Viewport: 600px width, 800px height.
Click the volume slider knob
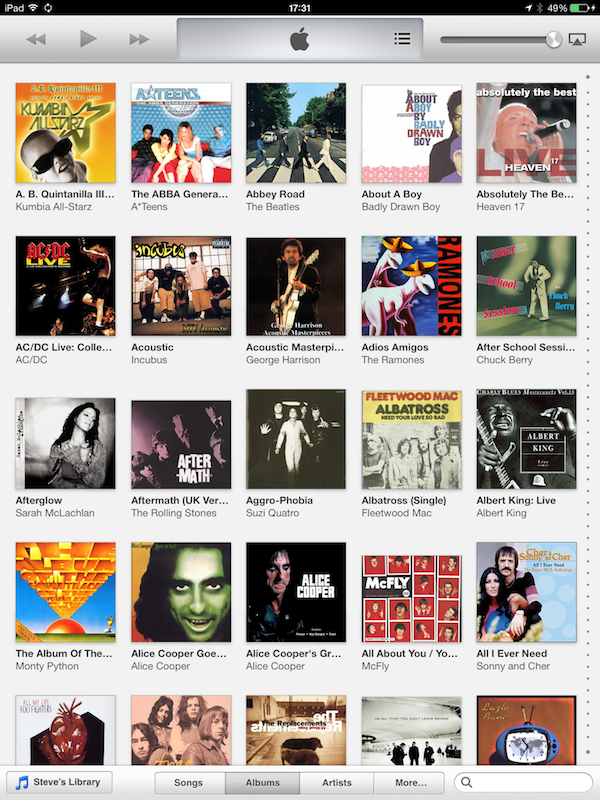(x=553, y=39)
